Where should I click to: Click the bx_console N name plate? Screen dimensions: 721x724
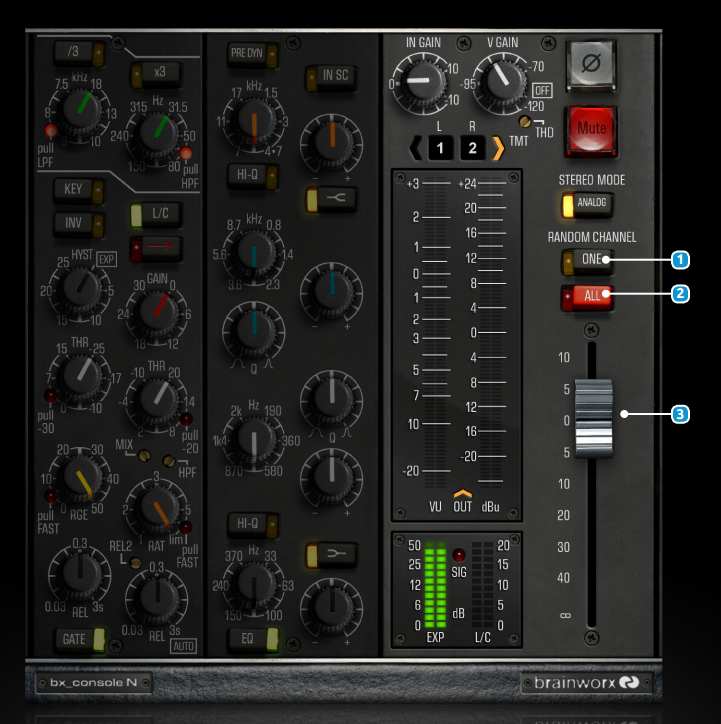94,683
